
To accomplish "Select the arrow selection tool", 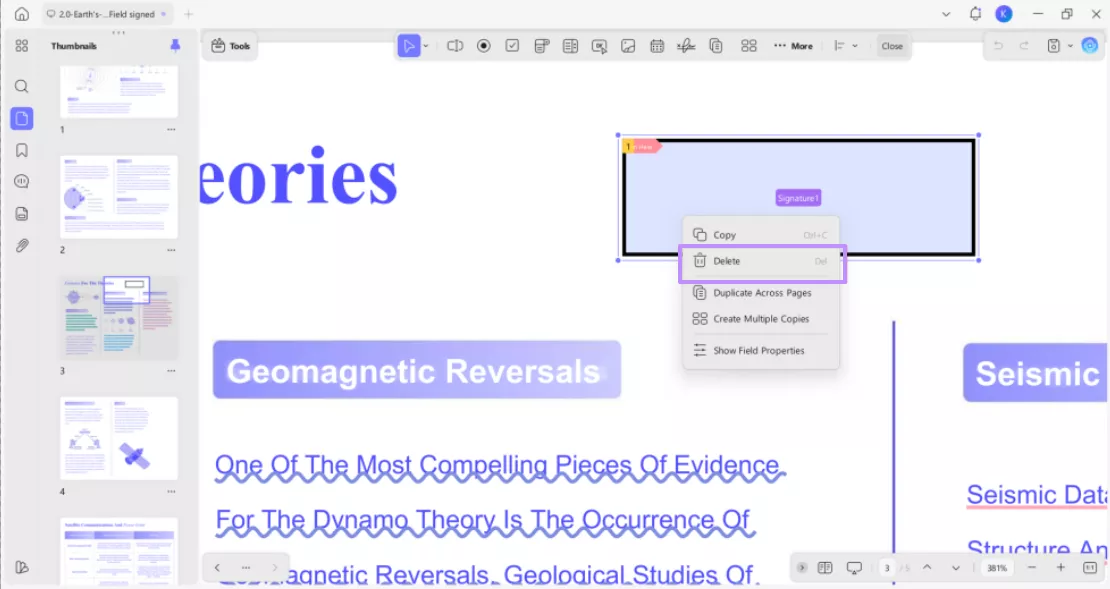I will point(408,46).
